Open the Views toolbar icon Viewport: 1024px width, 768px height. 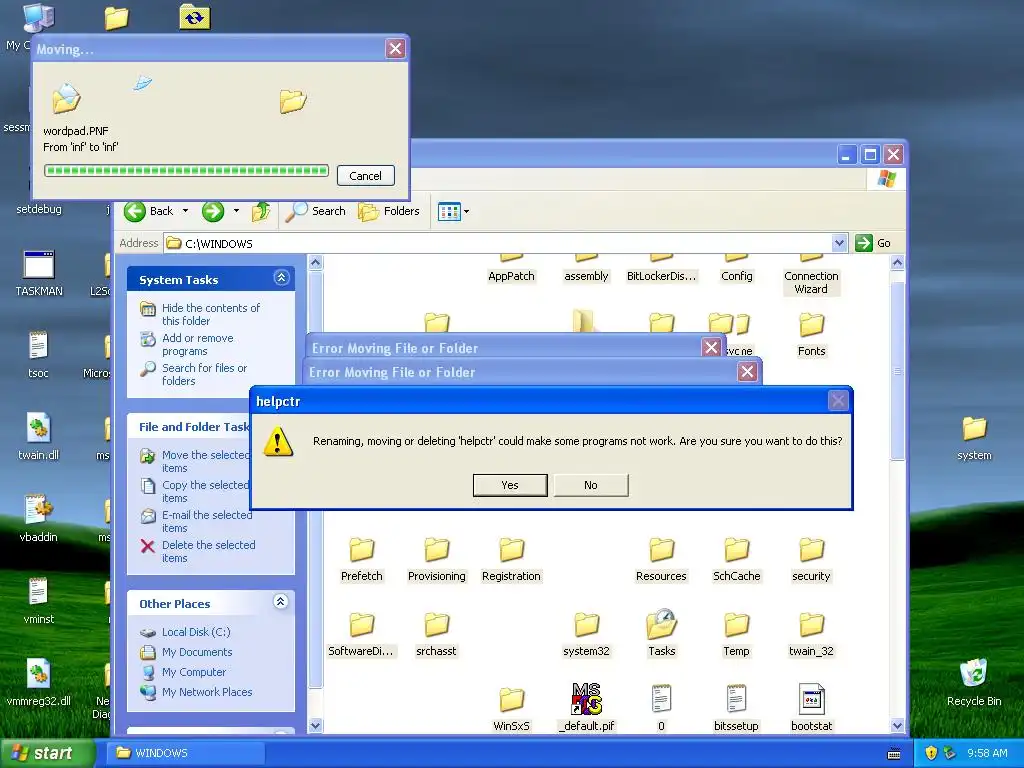click(x=449, y=212)
